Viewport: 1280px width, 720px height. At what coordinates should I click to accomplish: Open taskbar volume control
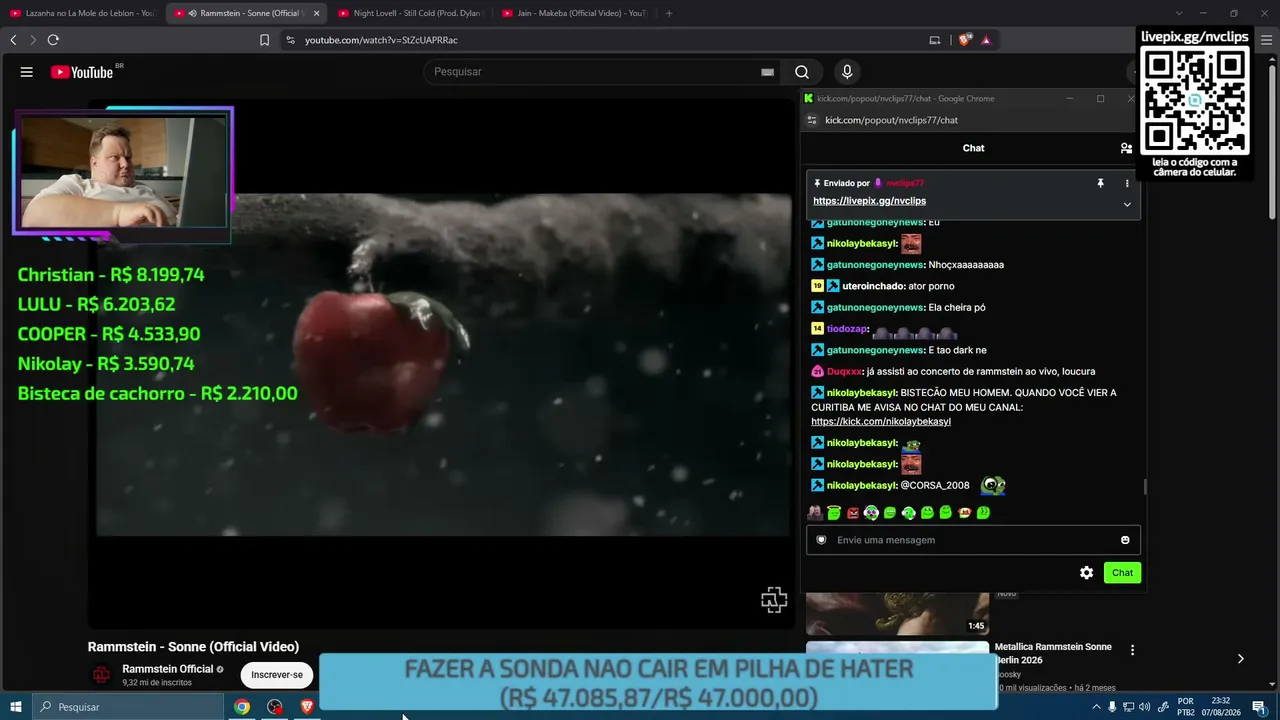click(x=1144, y=707)
